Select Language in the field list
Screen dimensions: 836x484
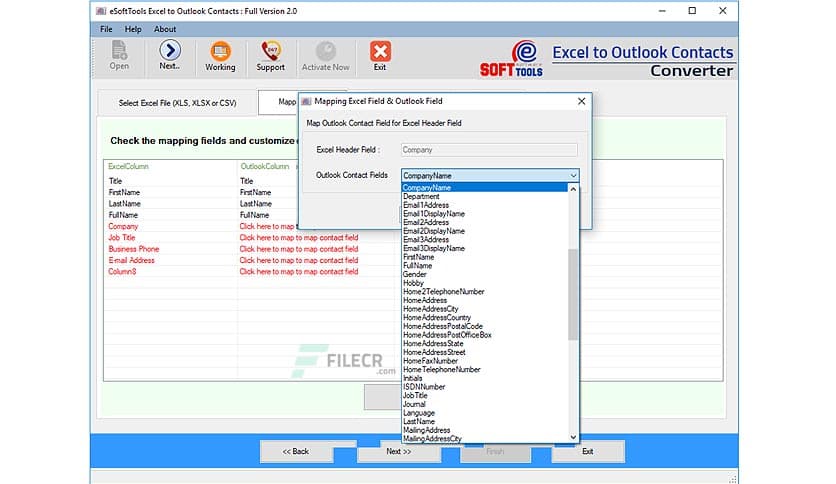click(484, 413)
